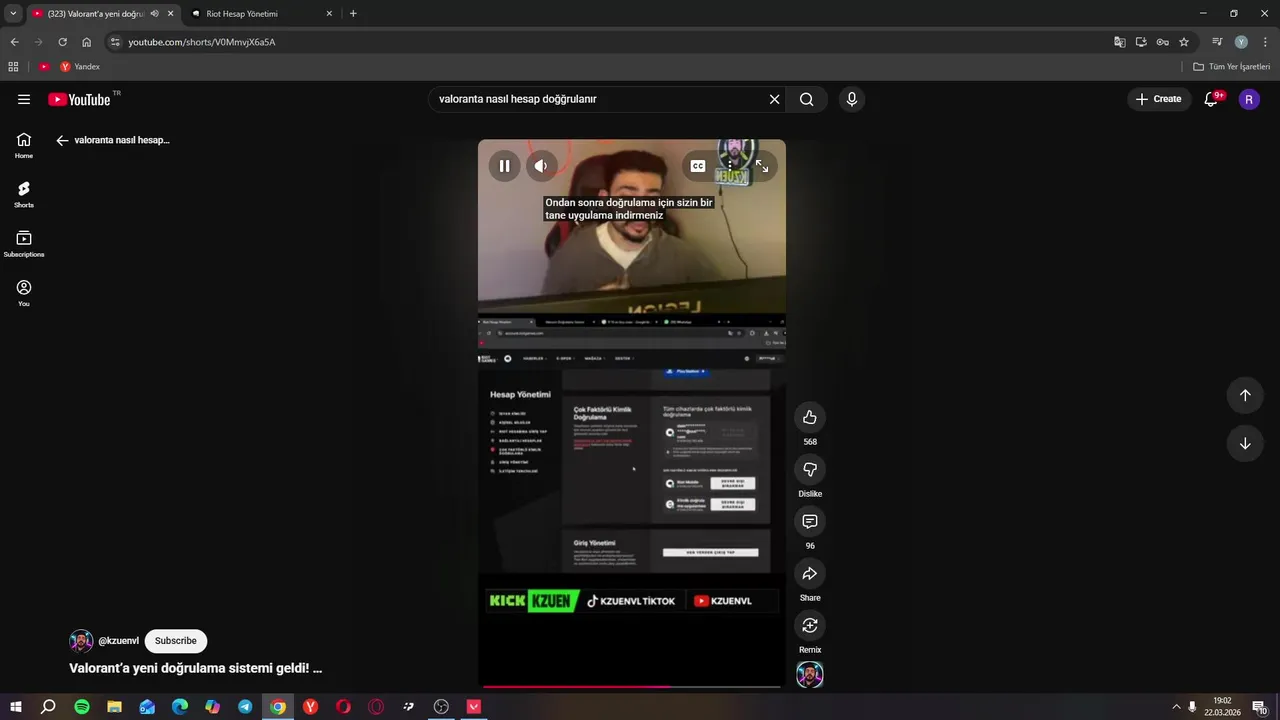Open a new browser tab
This screenshot has width=1280, height=720.
pos(353,14)
